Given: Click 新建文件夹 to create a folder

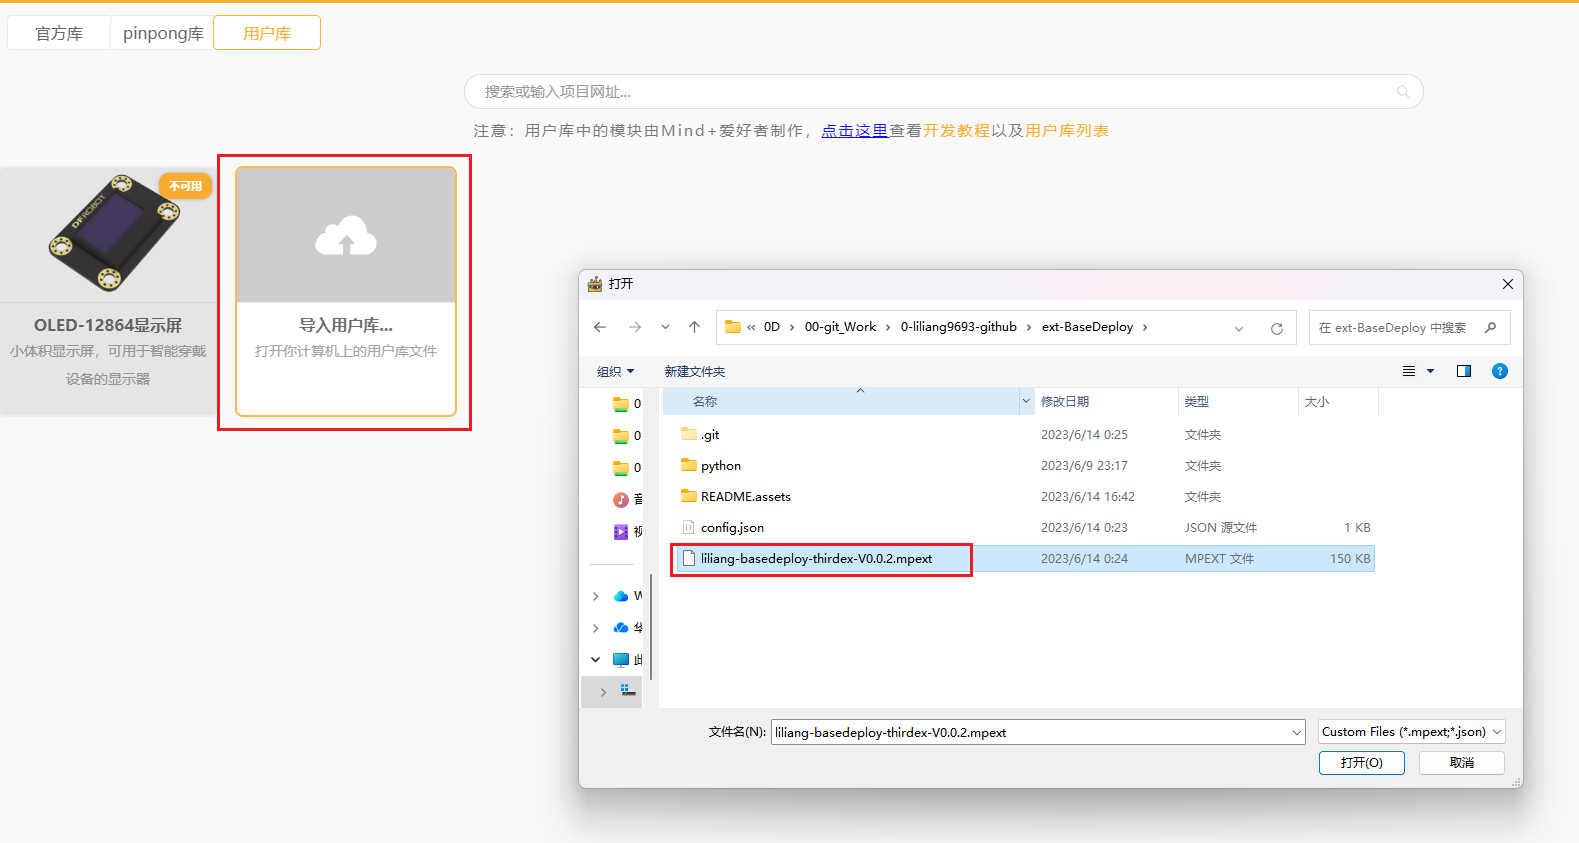Looking at the screenshot, I should (695, 372).
